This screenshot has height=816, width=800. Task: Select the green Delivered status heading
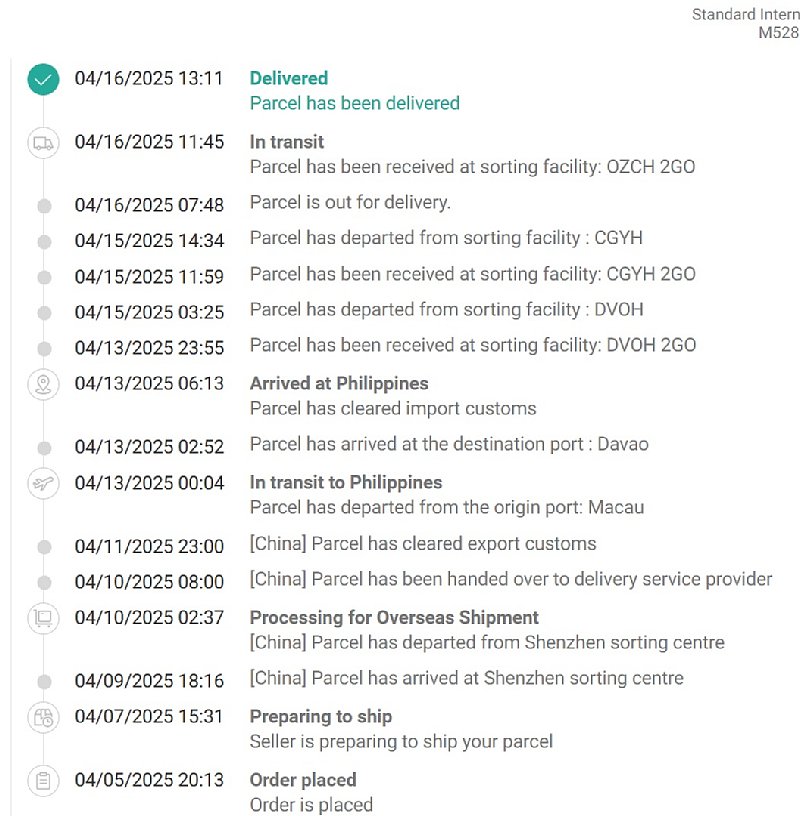pyautogui.click(x=289, y=78)
